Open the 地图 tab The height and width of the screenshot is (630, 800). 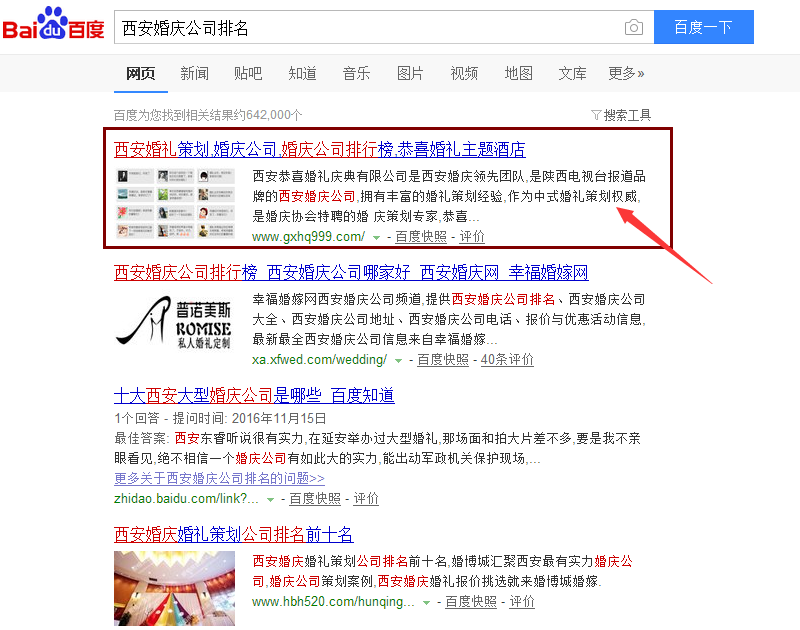point(518,73)
